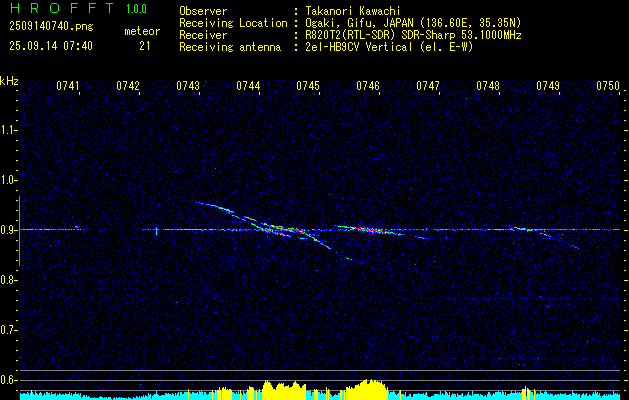Click the 'Receiver' field label
The image size is (629, 400).
[x=203, y=35]
